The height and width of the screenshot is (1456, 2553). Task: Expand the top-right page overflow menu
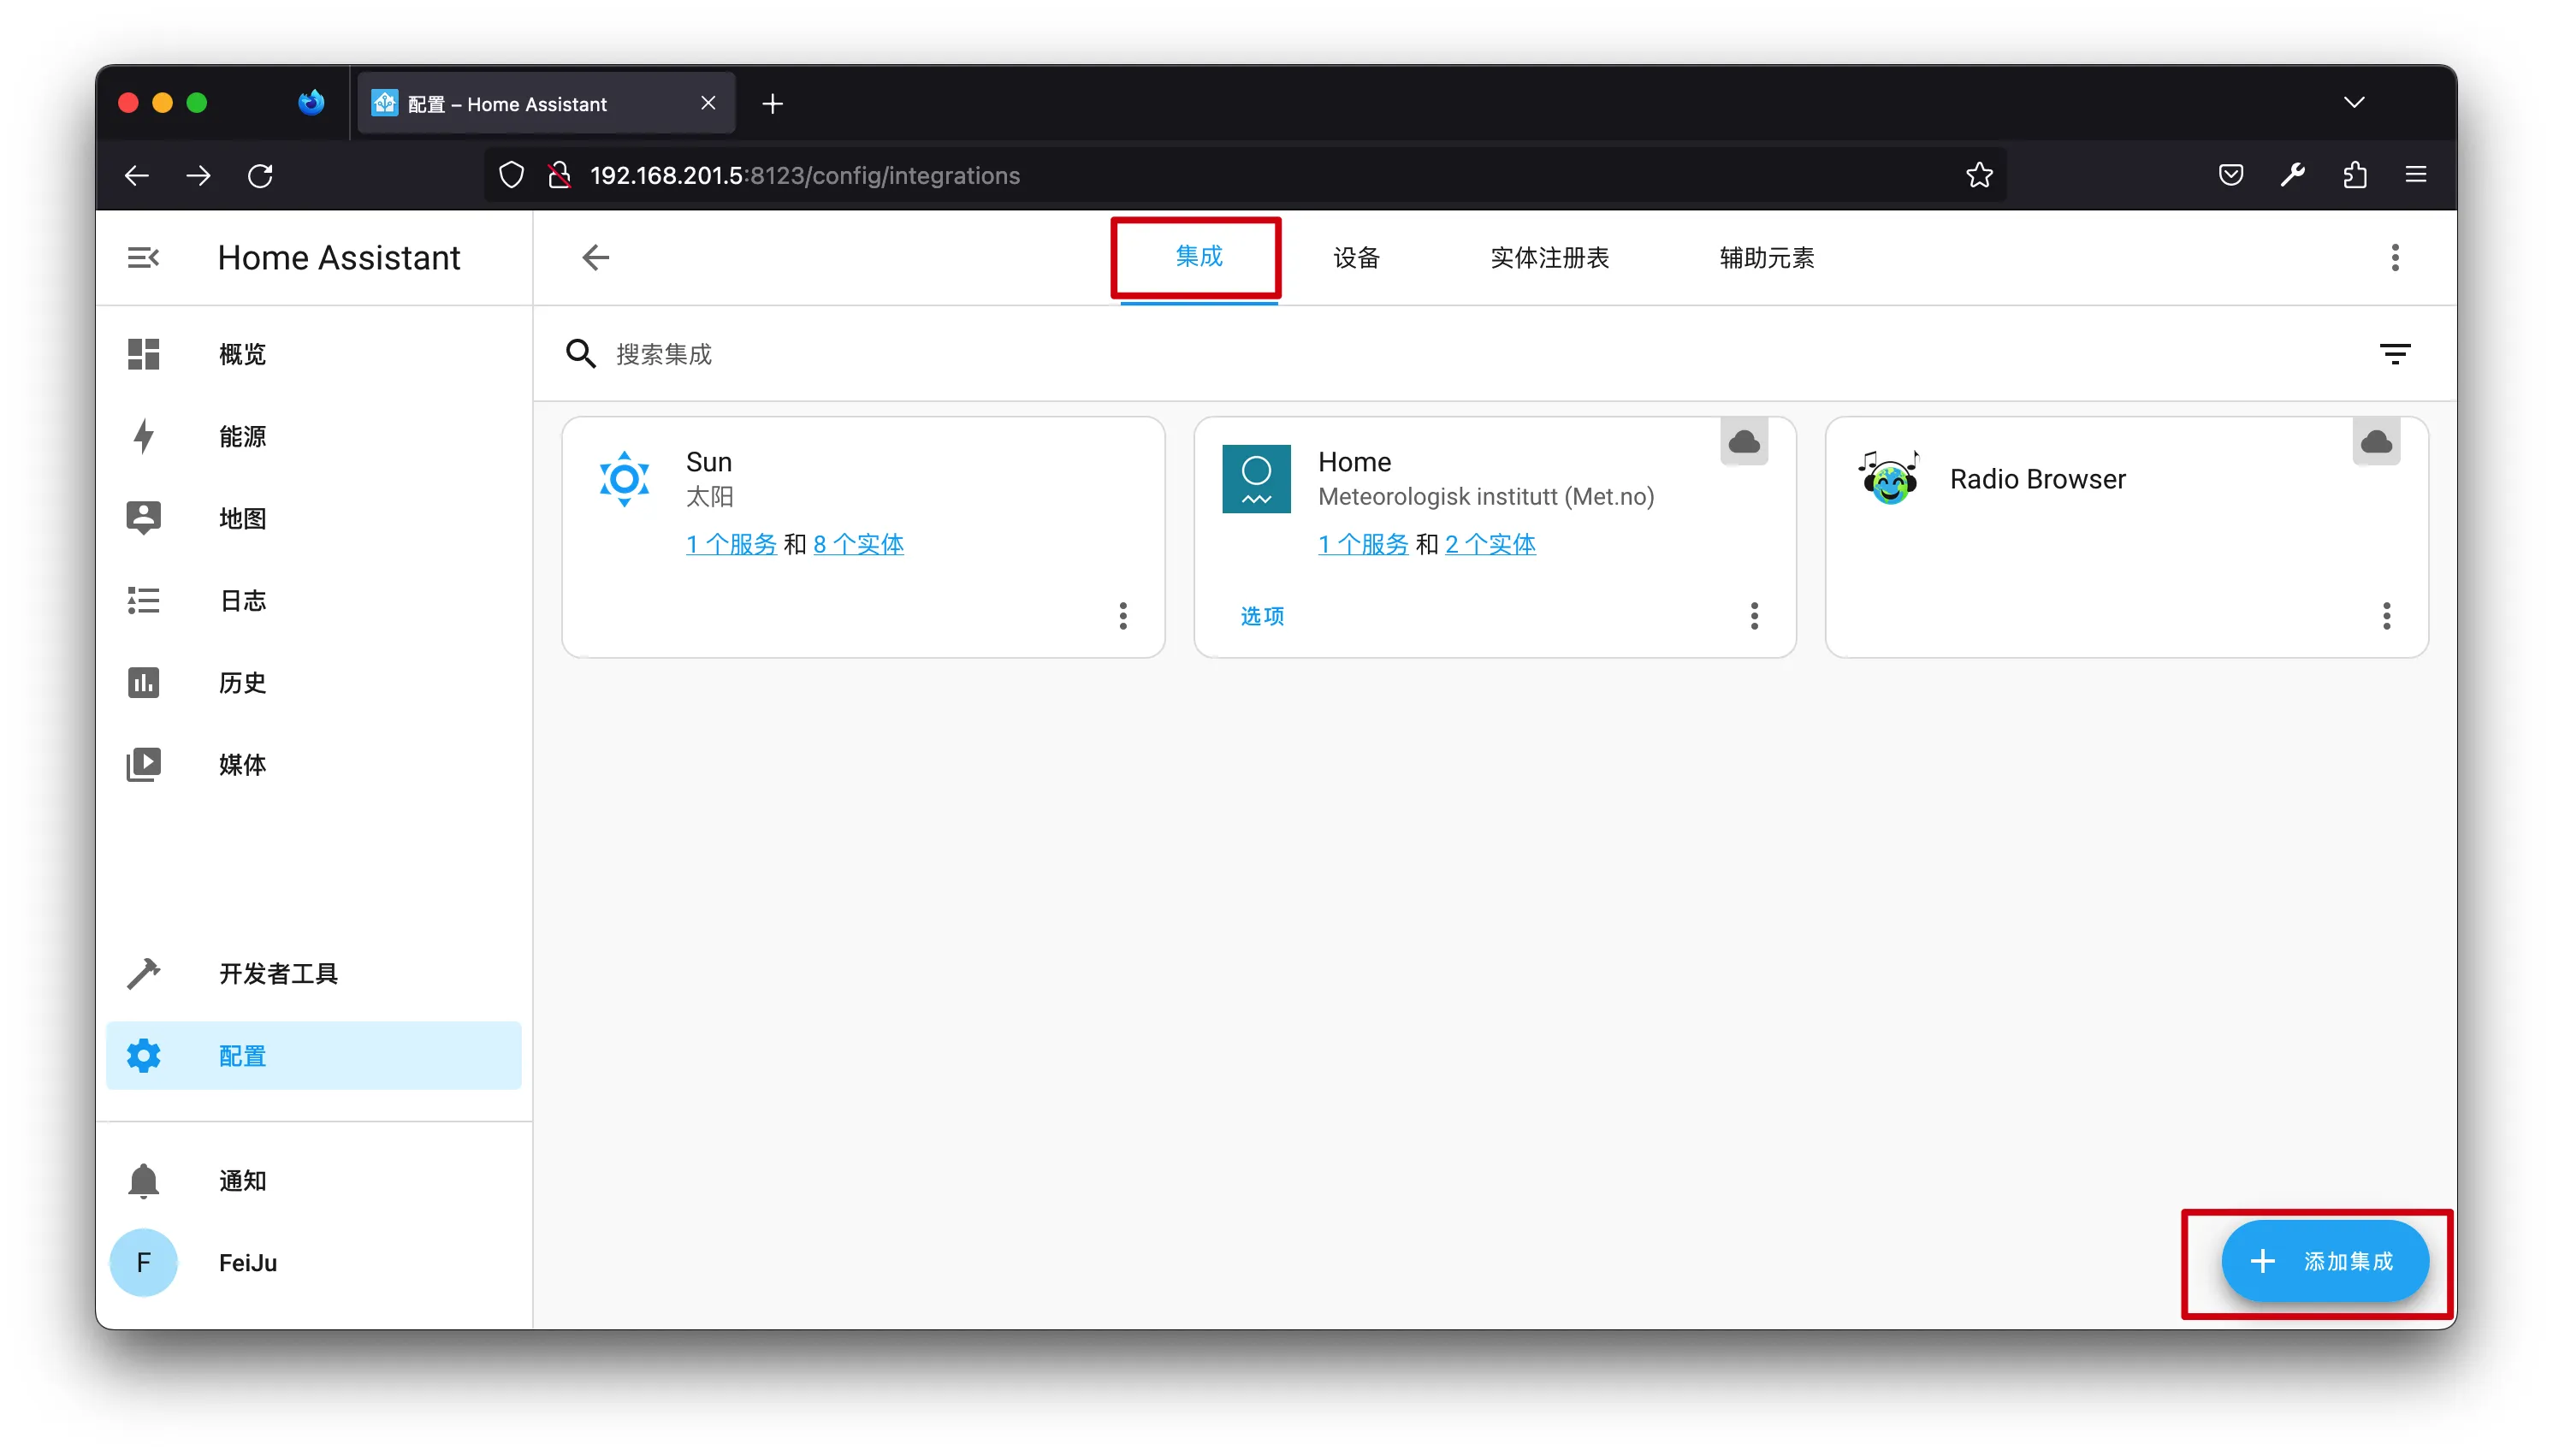[x=2394, y=258]
